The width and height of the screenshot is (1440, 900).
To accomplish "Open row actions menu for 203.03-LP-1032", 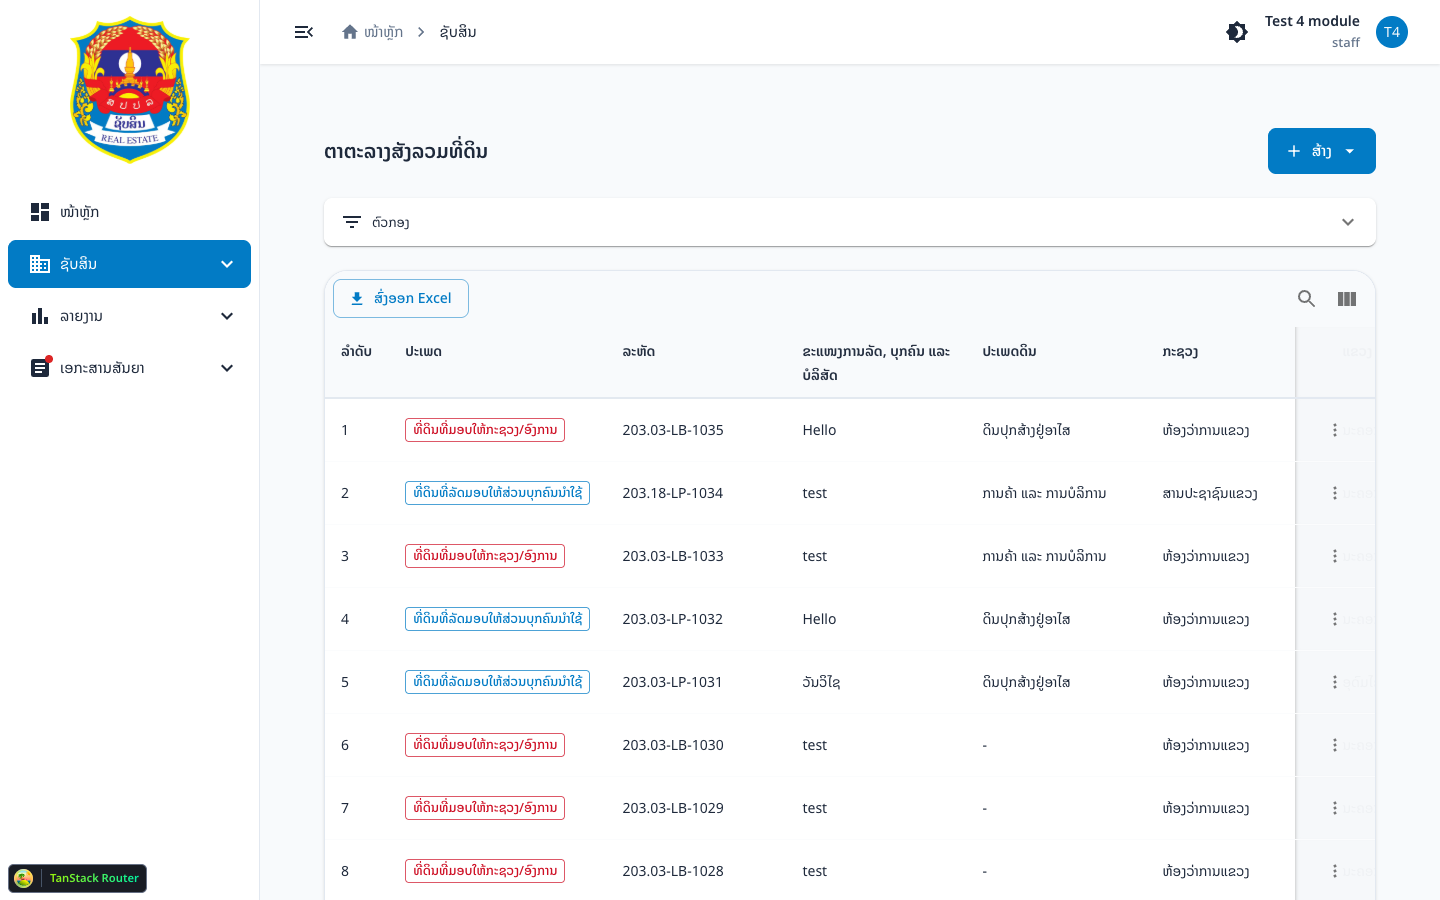I will (1335, 619).
